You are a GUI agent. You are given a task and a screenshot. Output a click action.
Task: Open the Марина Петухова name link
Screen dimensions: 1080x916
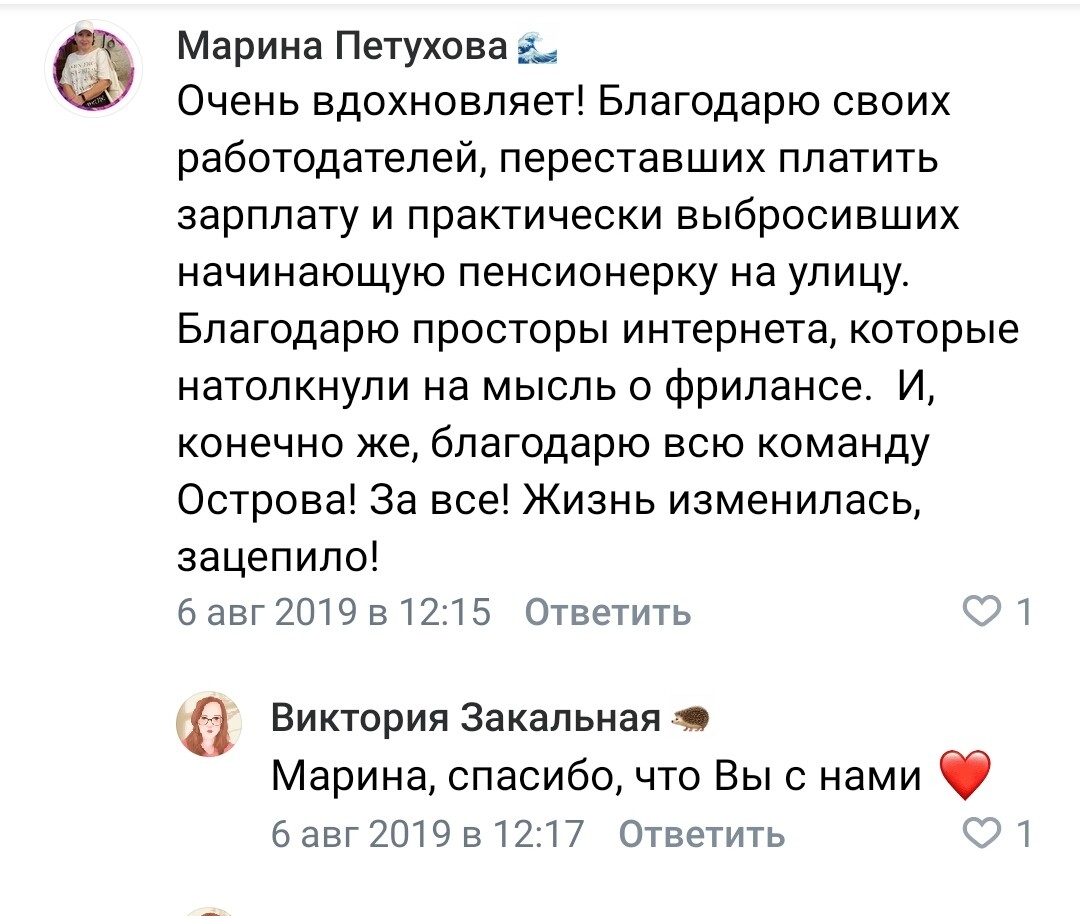pos(342,45)
